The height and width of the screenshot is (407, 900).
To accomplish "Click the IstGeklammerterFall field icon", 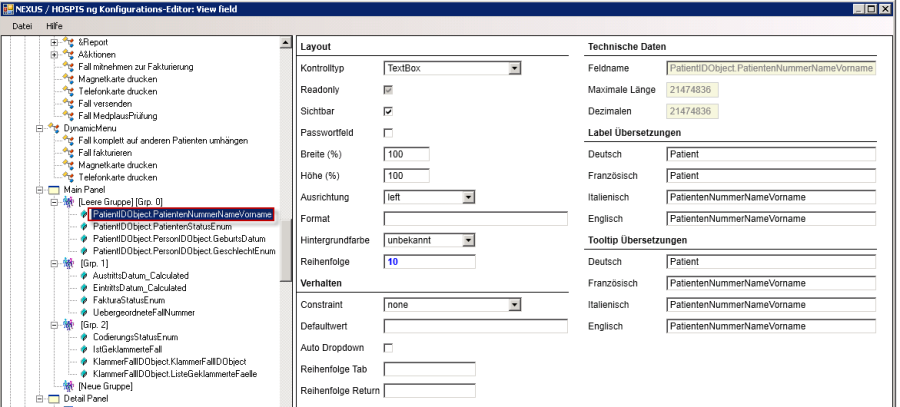I will click(x=84, y=349).
